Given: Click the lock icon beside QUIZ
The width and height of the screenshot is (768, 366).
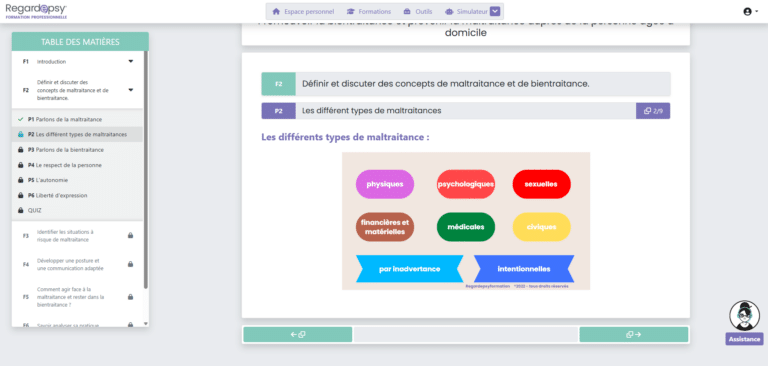Looking at the screenshot, I should tap(20, 210).
